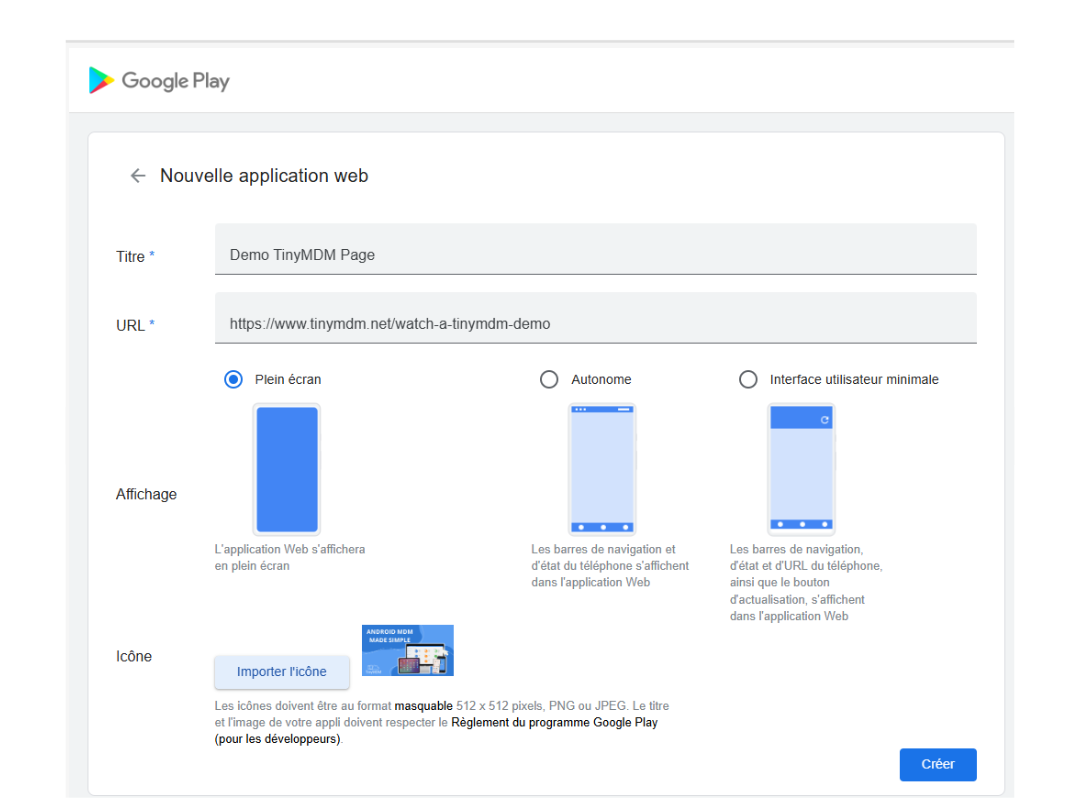
Task: Click the Créer button
Action: point(938,765)
